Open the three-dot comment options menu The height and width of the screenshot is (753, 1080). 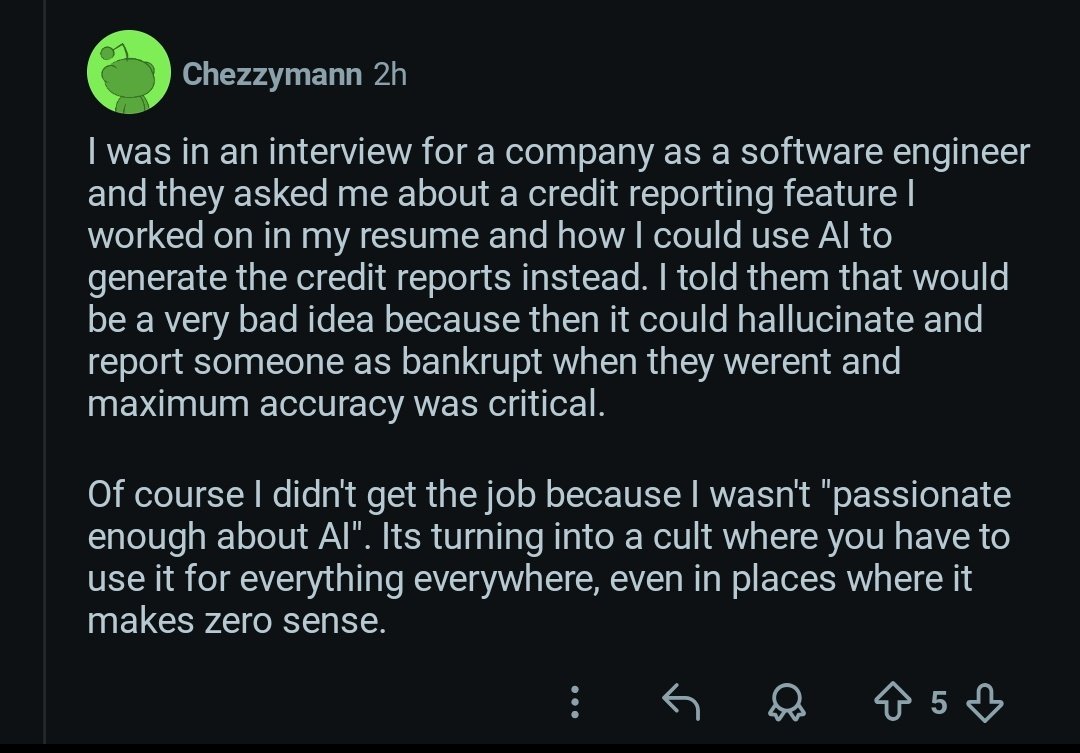click(575, 703)
